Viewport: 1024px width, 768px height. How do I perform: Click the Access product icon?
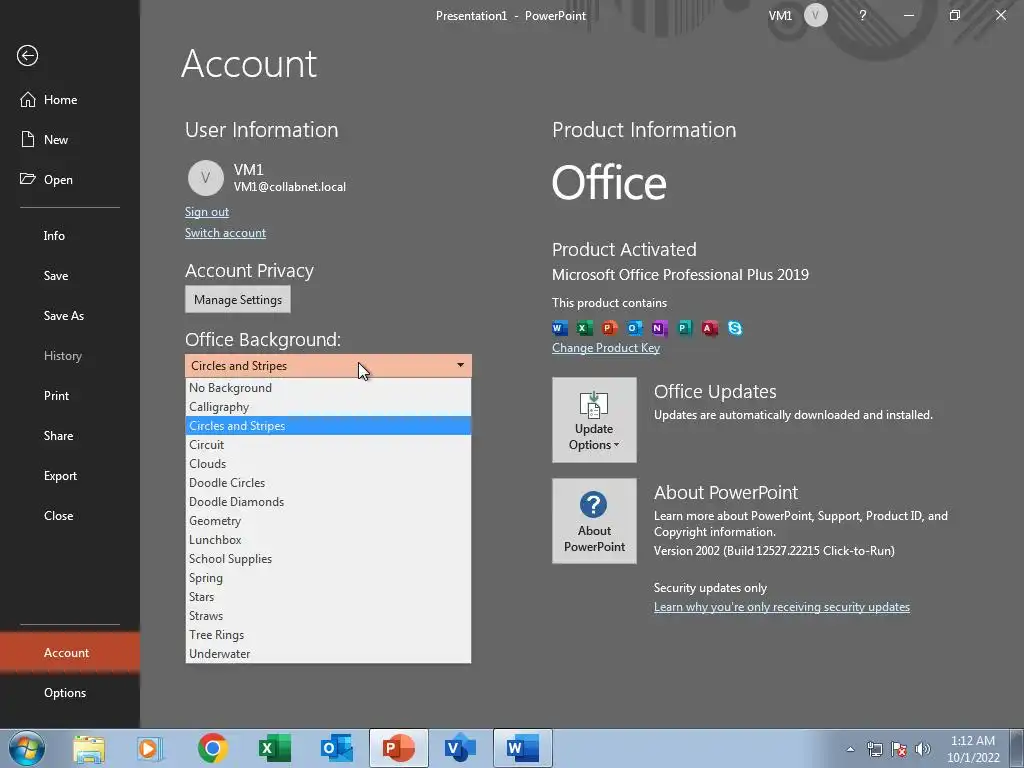pos(710,328)
